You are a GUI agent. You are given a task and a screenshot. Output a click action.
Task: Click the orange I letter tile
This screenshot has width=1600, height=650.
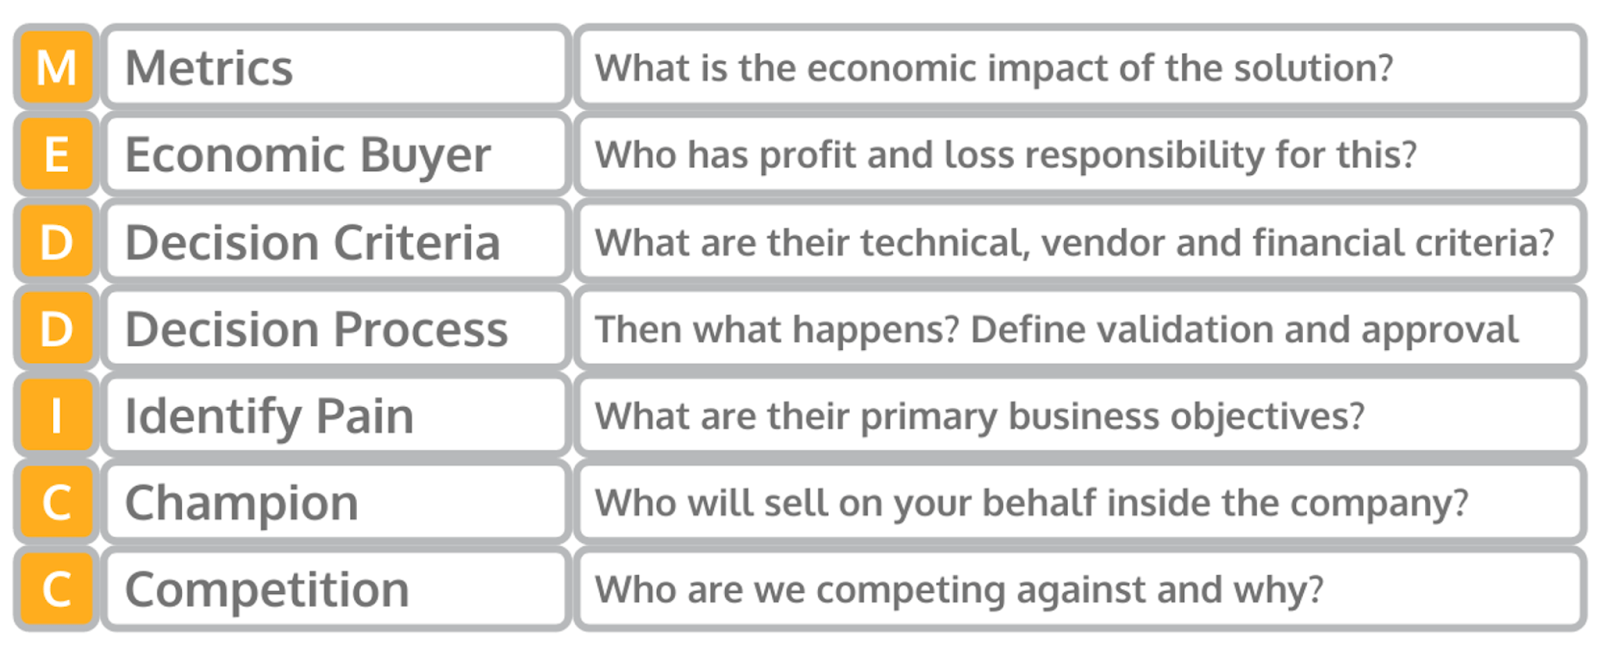[56, 415]
